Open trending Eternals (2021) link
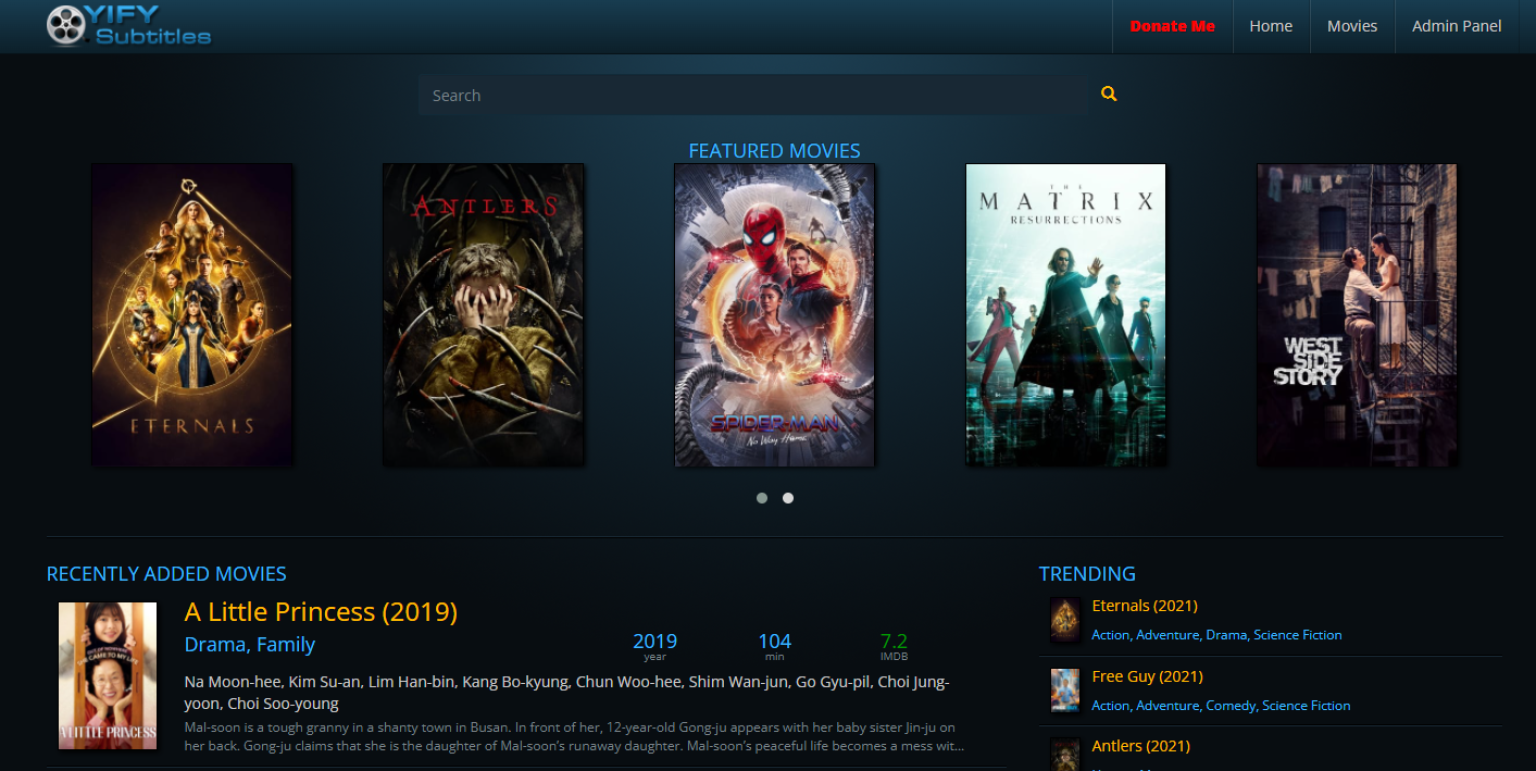Screen dimensions: 1536x771 click(x=1145, y=606)
